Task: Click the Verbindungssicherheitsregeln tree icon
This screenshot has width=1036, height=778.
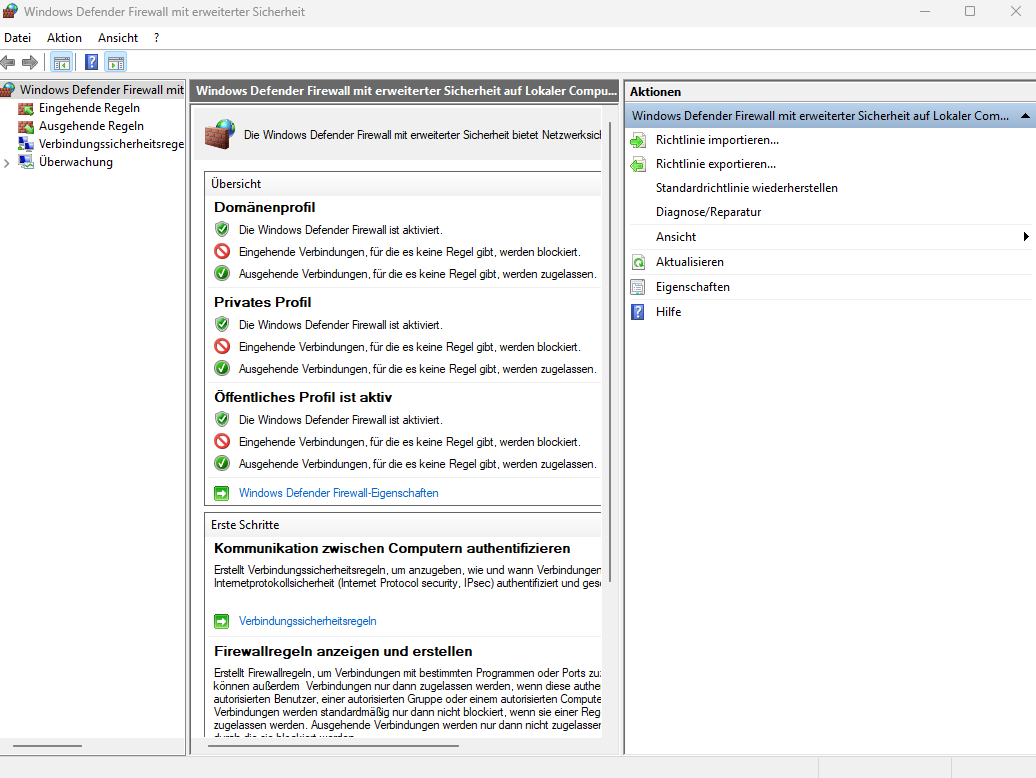Action: tap(26, 144)
